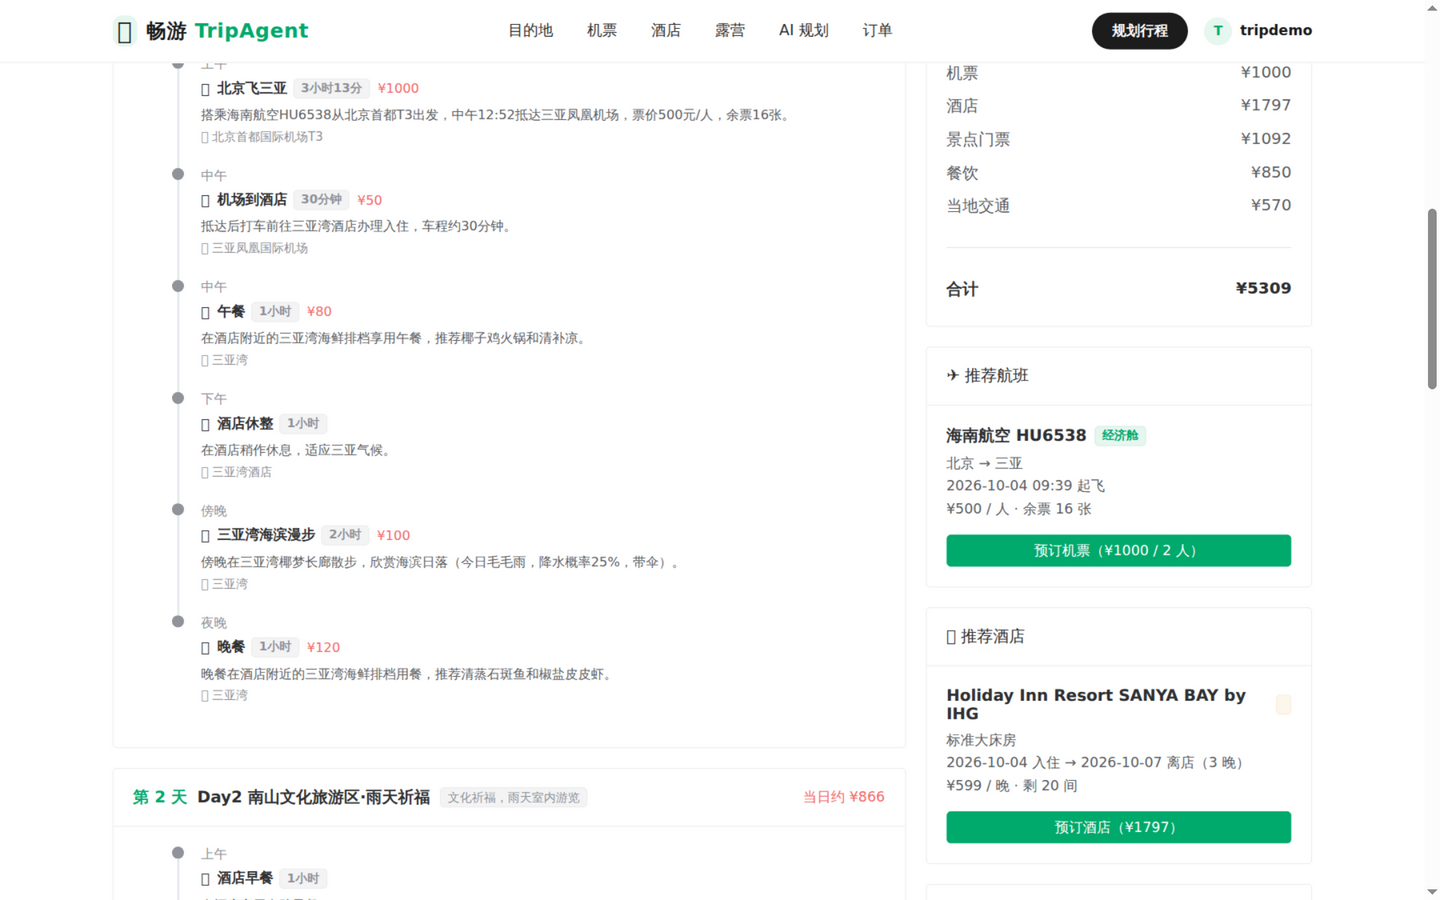Book hotel with 预订酒店 (¥1797) button

point(1118,828)
